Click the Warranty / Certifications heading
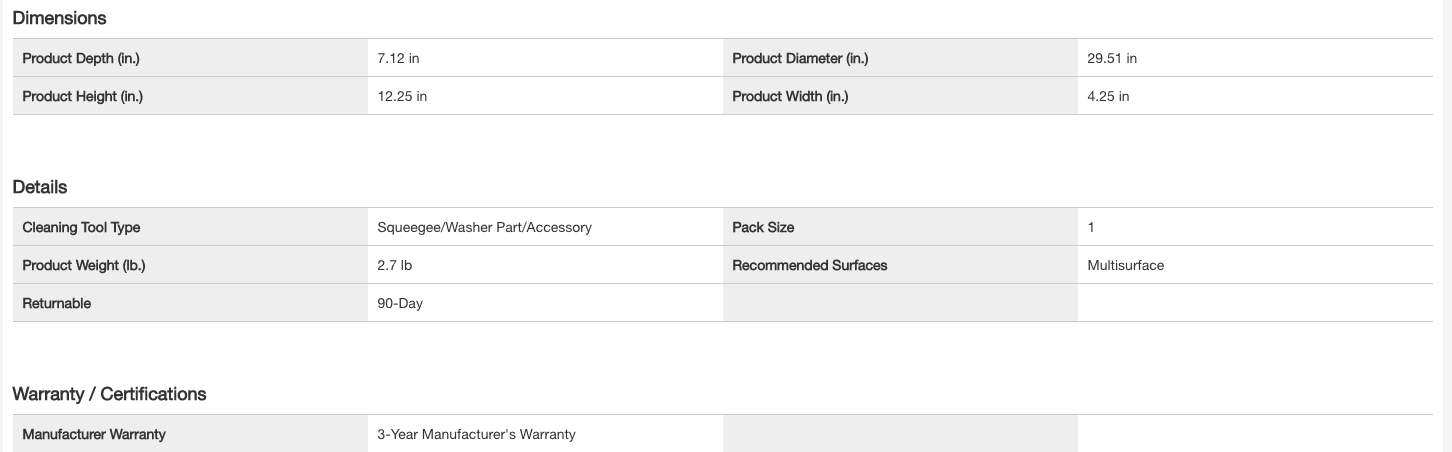The width and height of the screenshot is (1452, 452). [109, 394]
